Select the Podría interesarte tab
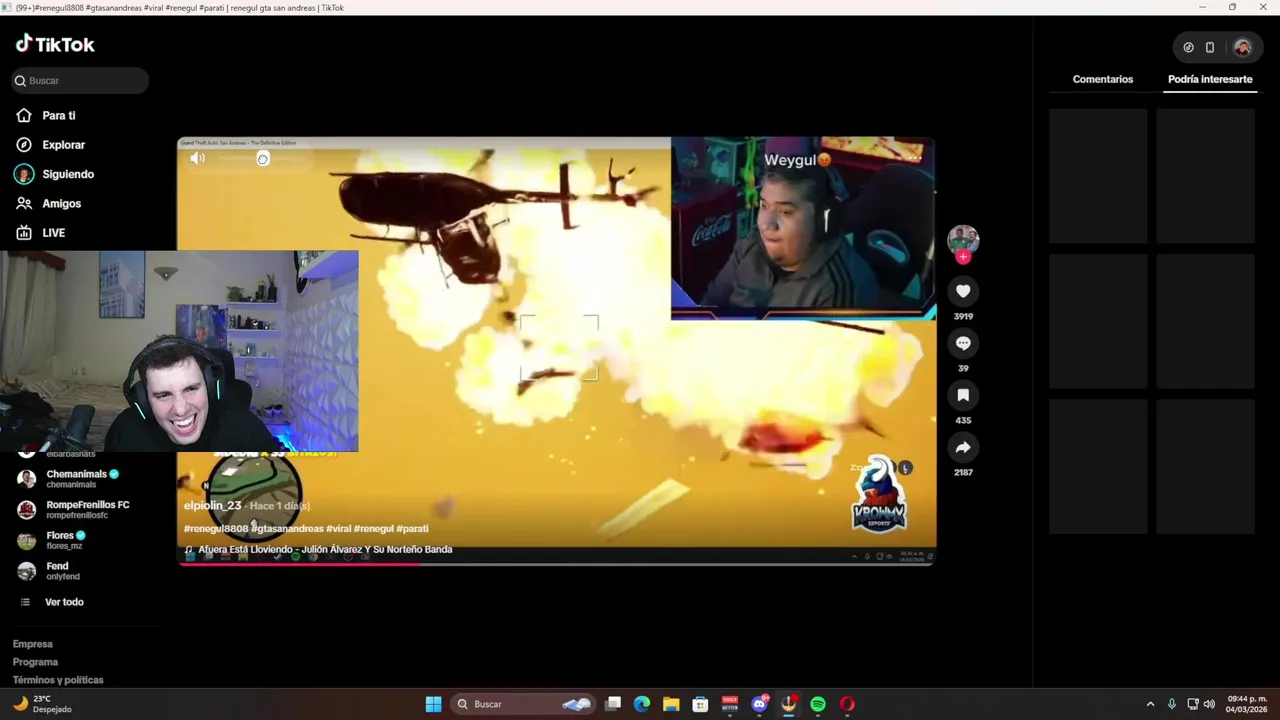Viewport: 1280px width, 720px height. coord(1210,79)
